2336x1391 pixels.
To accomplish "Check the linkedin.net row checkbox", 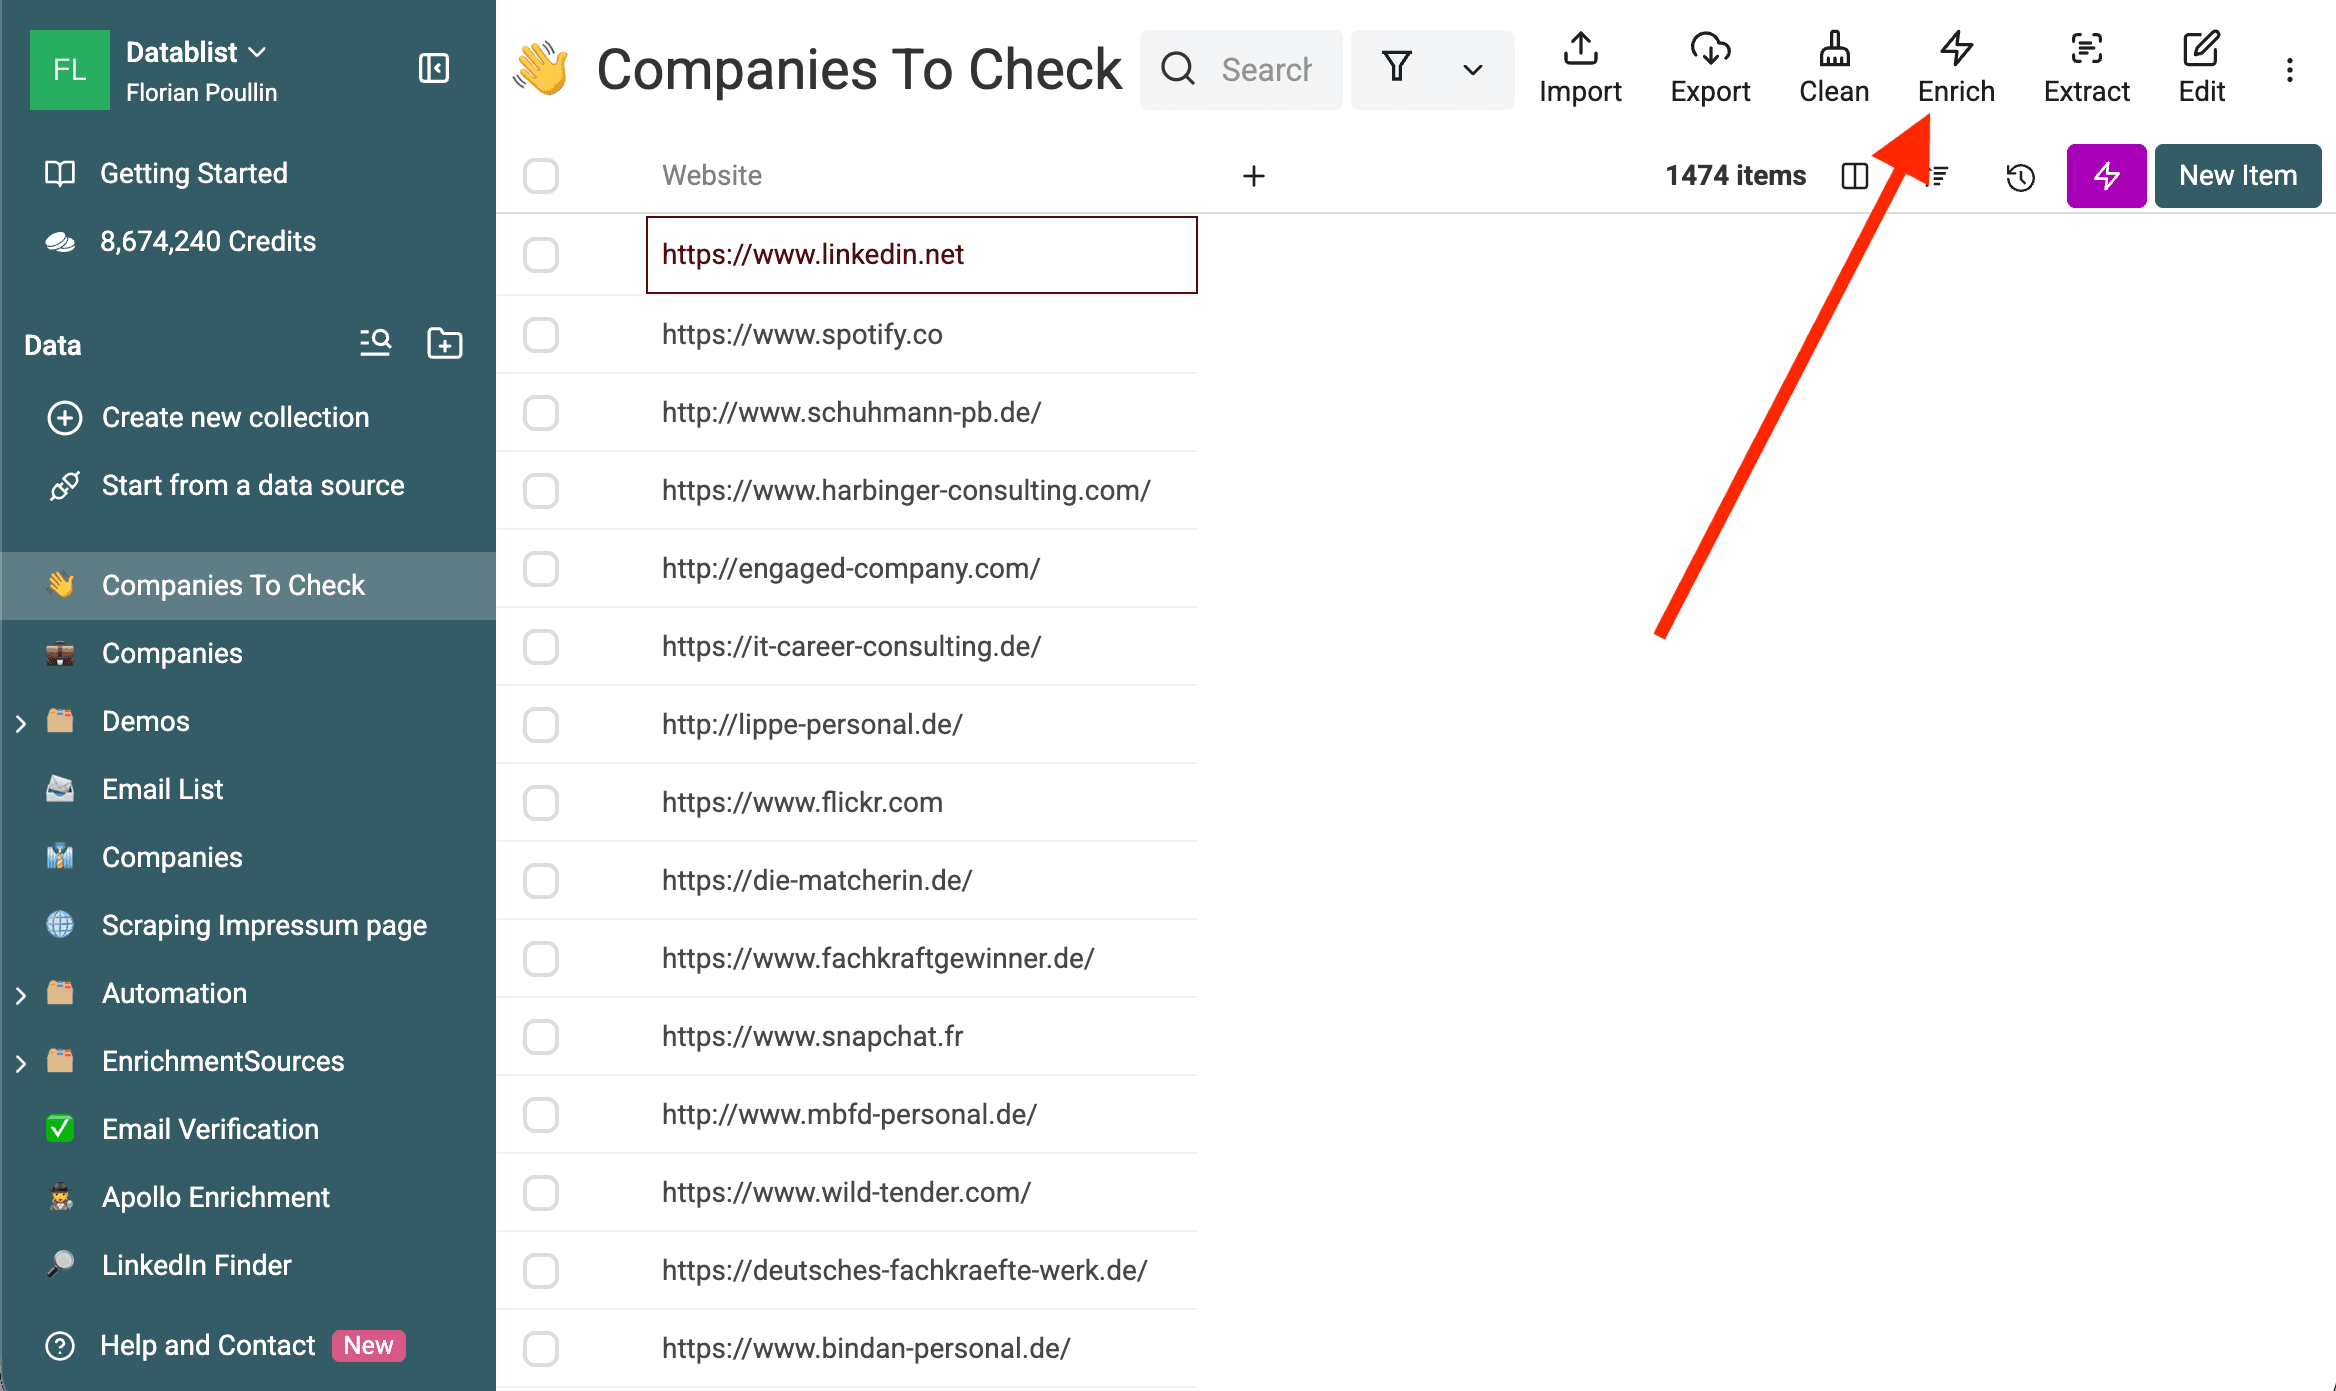I will pyautogui.click(x=540, y=255).
